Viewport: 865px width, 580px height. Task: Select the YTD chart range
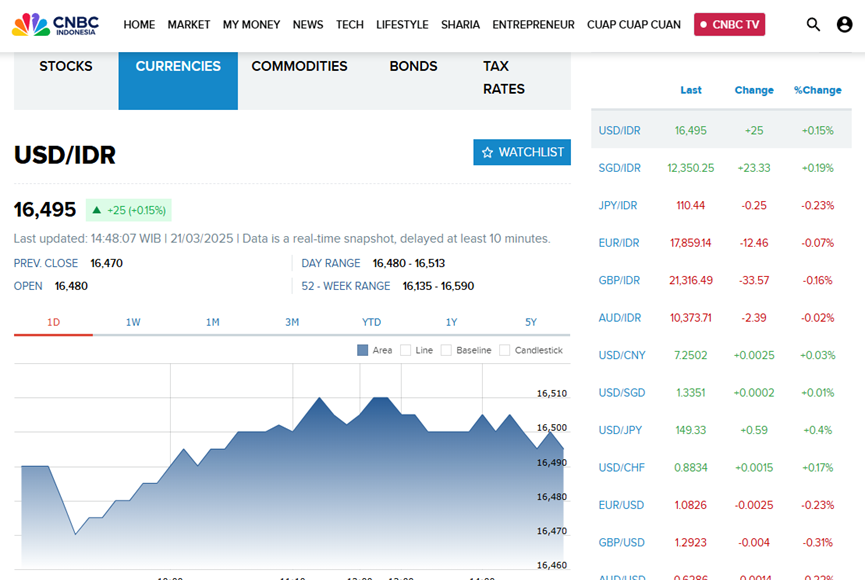(371, 322)
